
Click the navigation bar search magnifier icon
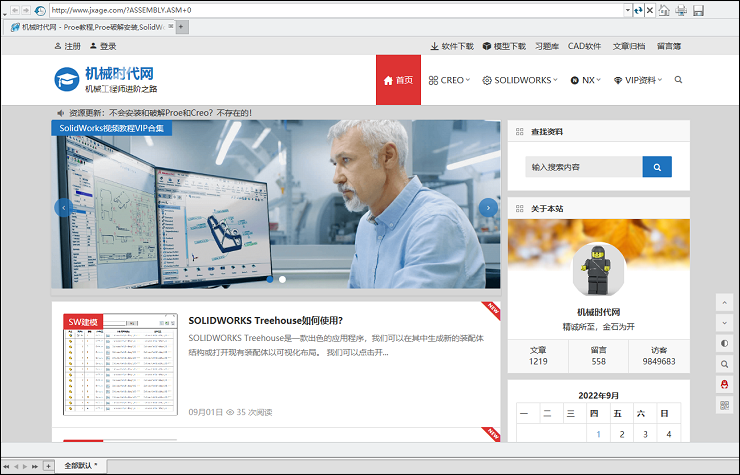click(x=678, y=80)
